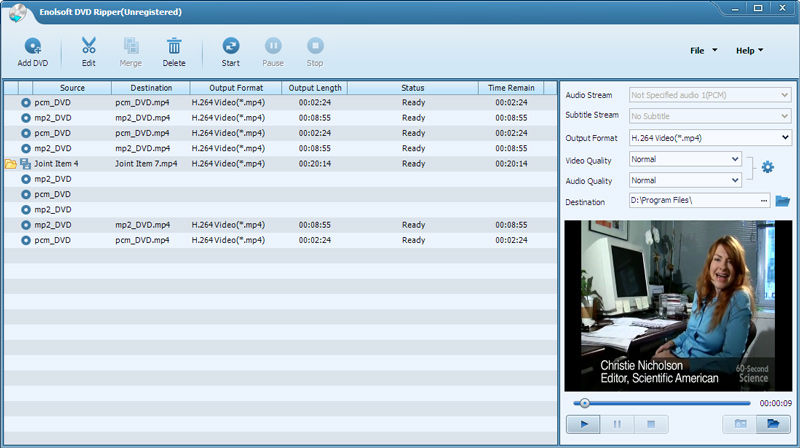The height and width of the screenshot is (448, 800).
Task: Open the Audio Stream dropdown
Action: coord(710,95)
